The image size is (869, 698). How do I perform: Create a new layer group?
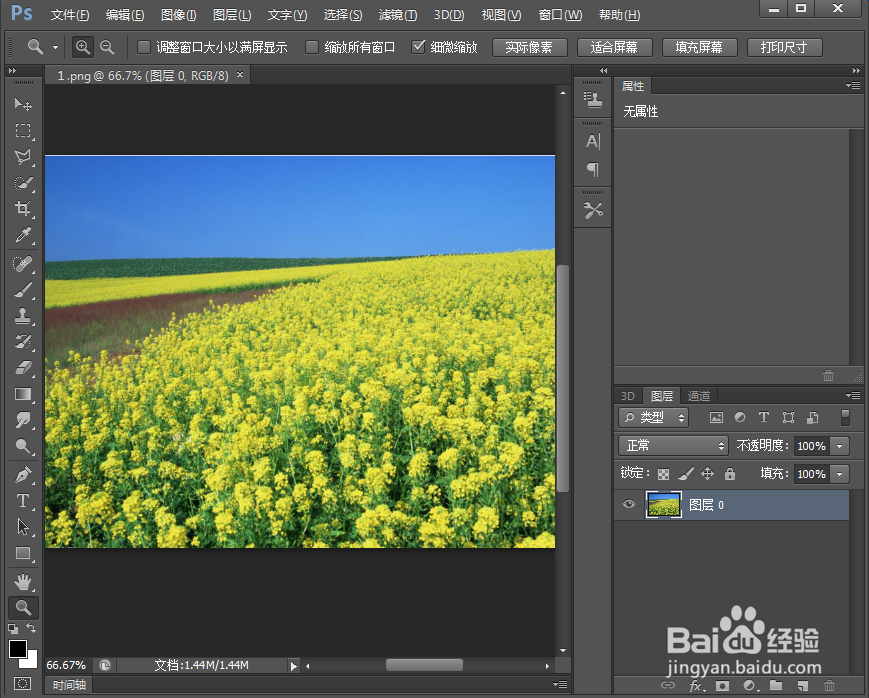(x=776, y=686)
